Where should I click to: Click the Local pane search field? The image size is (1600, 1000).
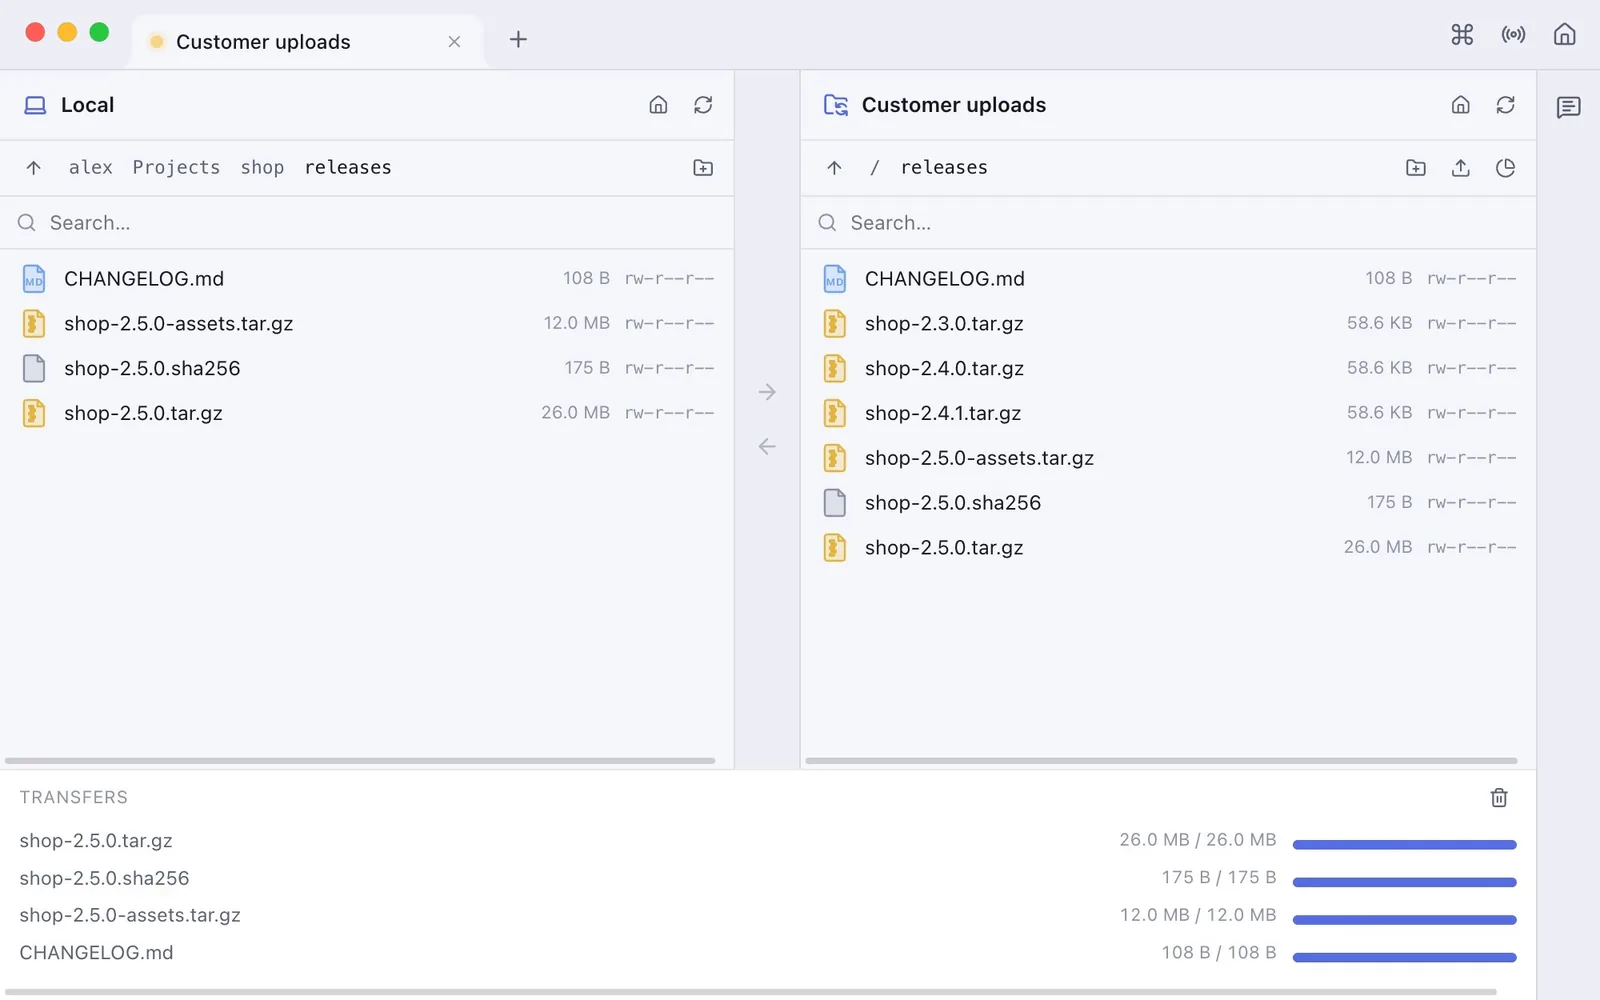click(367, 223)
